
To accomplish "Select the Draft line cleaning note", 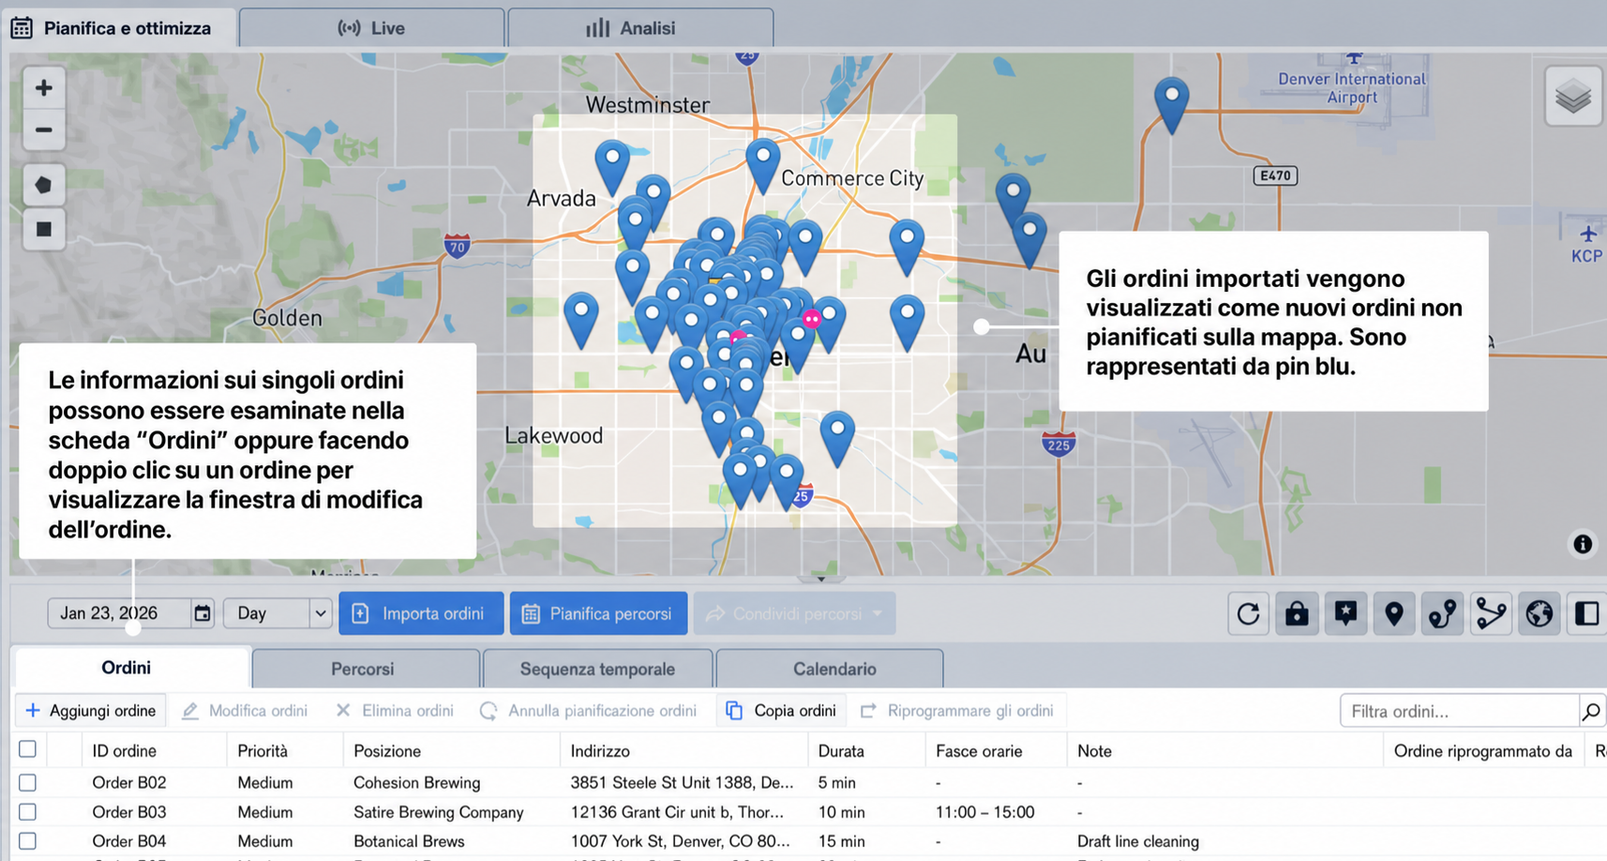I will click(1138, 841).
